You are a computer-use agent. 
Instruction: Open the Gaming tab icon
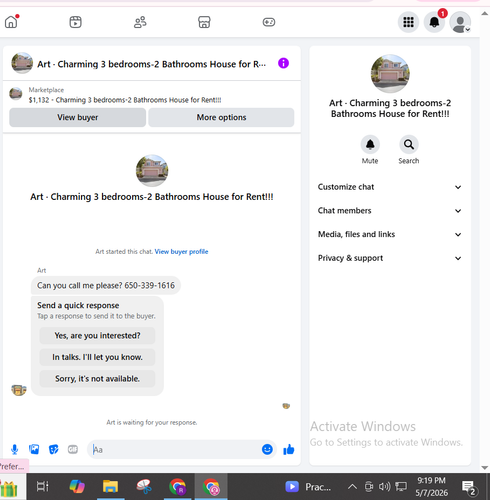pyautogui.click(x=269, y=22)
